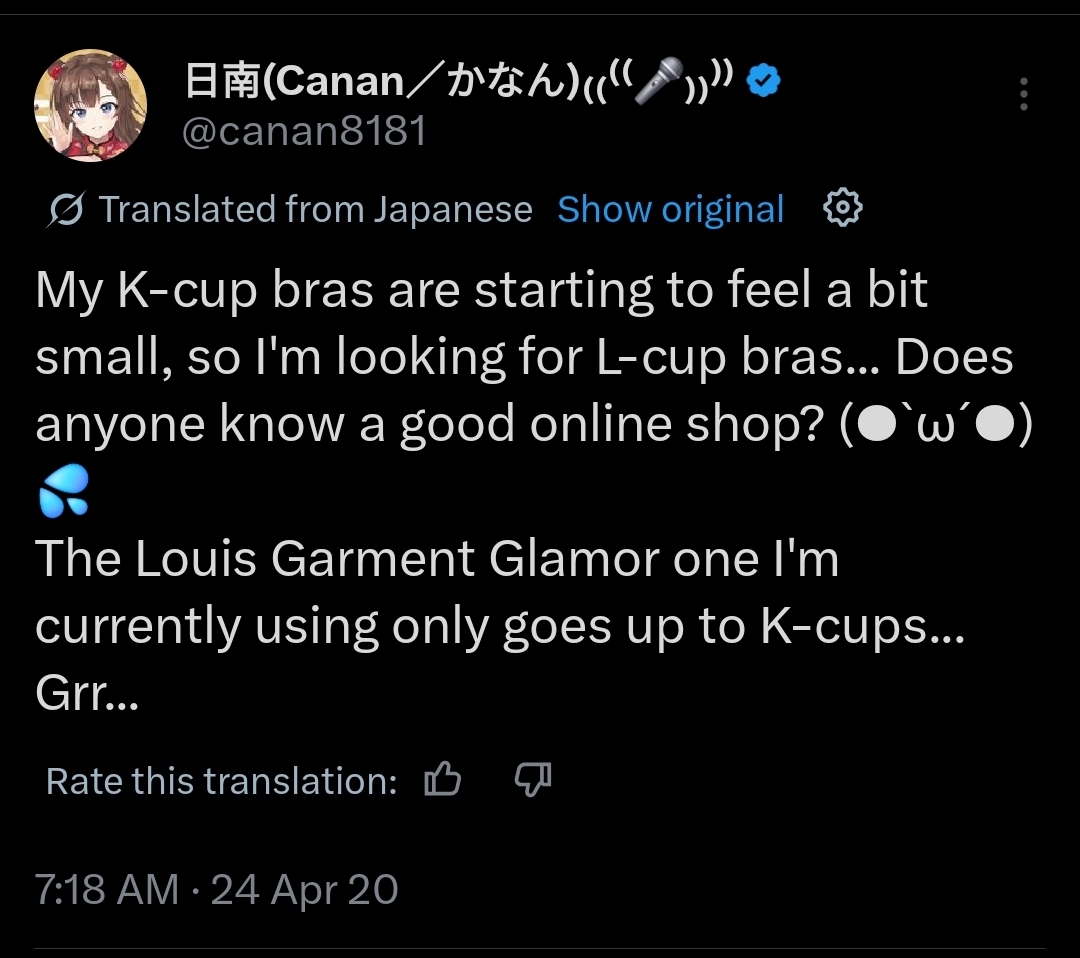
Task: Click the 7:18 AM timestamp
Action: click(107, 888)
